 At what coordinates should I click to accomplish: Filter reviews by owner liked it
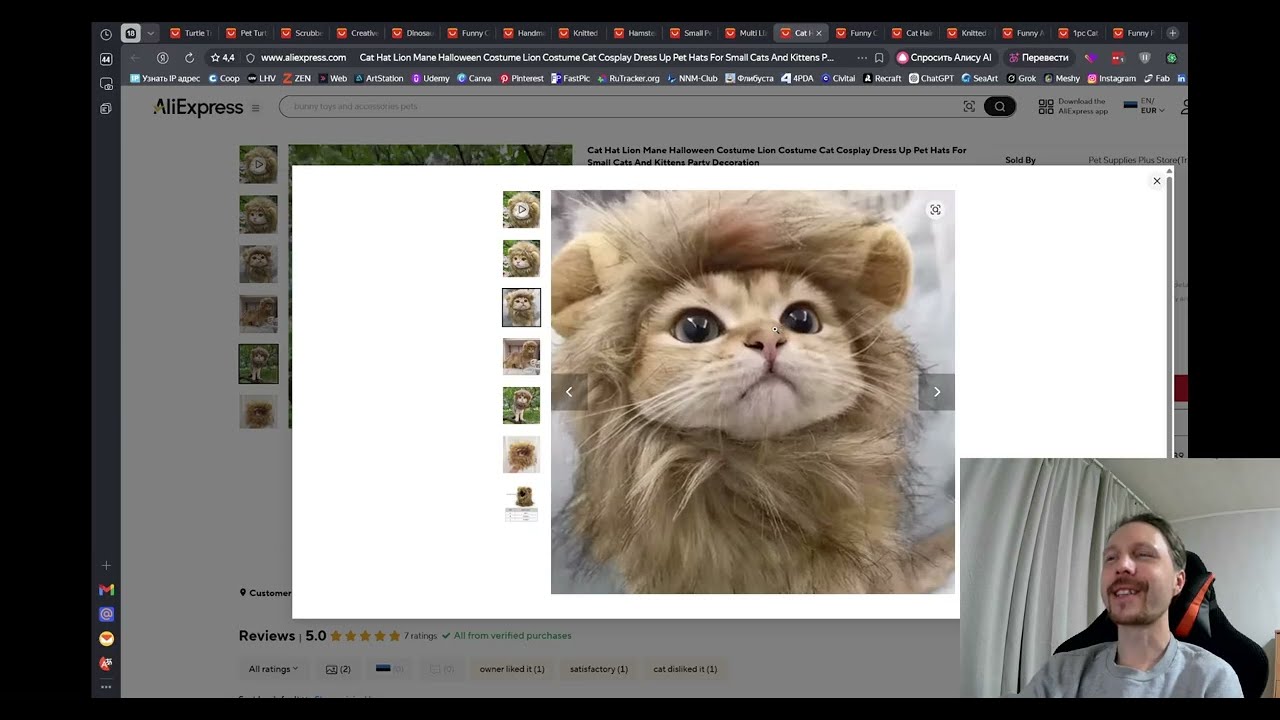pos(512,669)
